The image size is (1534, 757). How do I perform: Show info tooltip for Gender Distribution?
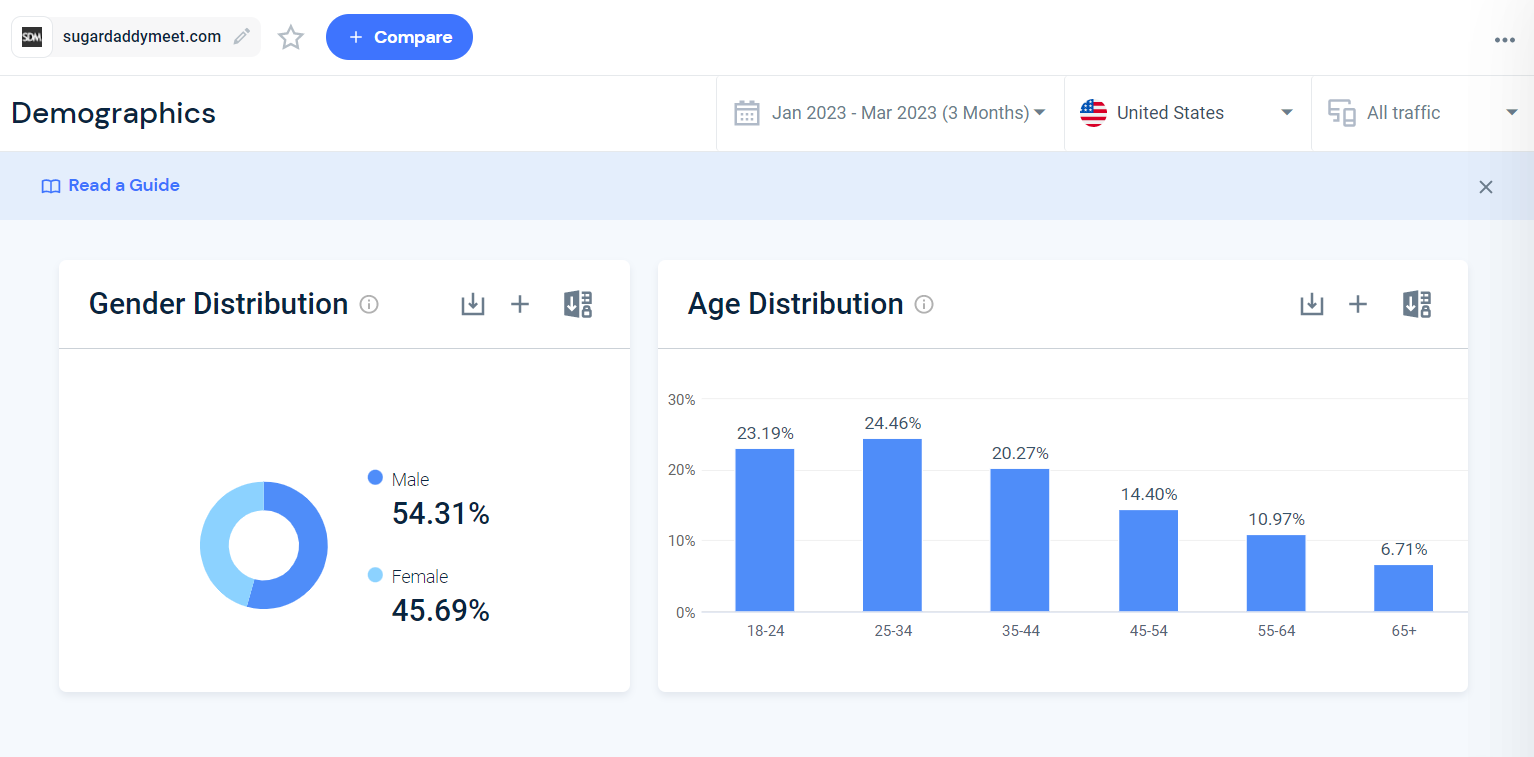(x=369, y=304)
